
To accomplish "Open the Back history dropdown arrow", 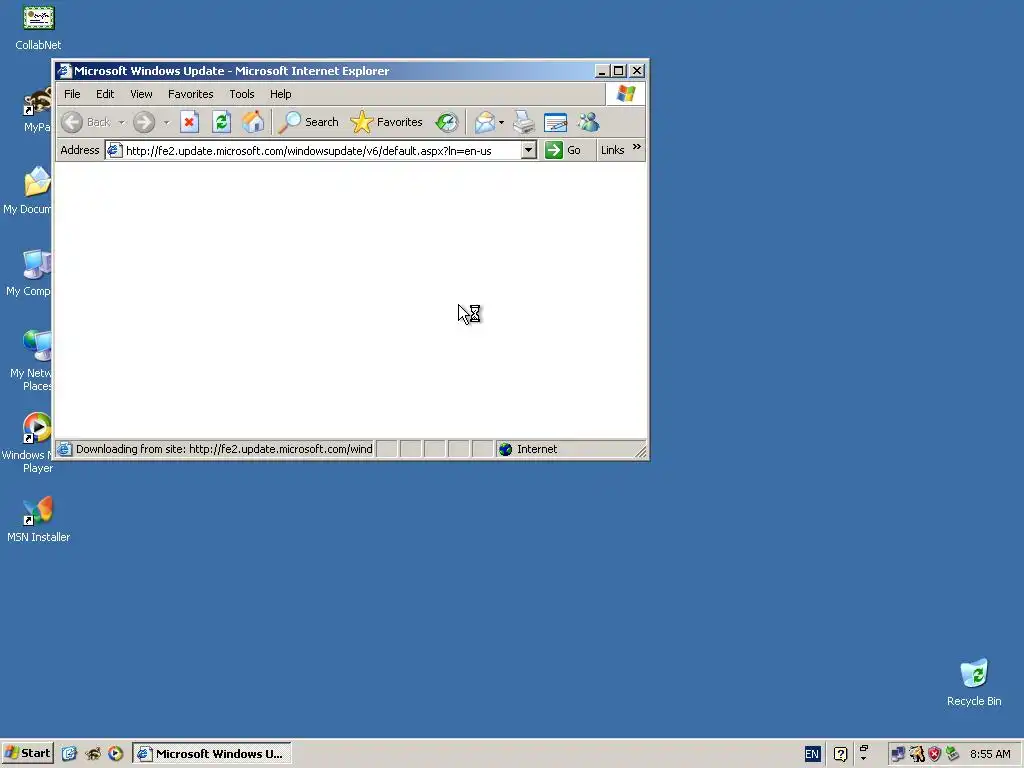I will tap(121, 122).
